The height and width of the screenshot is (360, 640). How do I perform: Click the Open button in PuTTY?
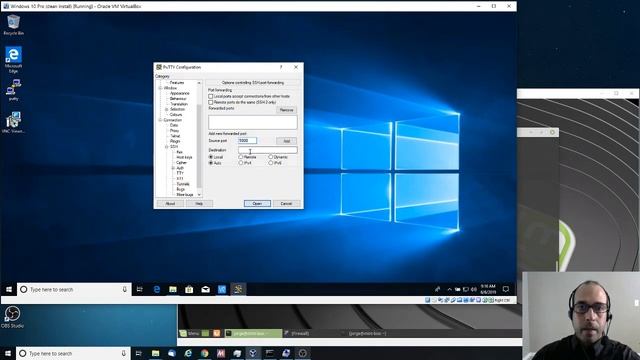click(x=257, y=203)
